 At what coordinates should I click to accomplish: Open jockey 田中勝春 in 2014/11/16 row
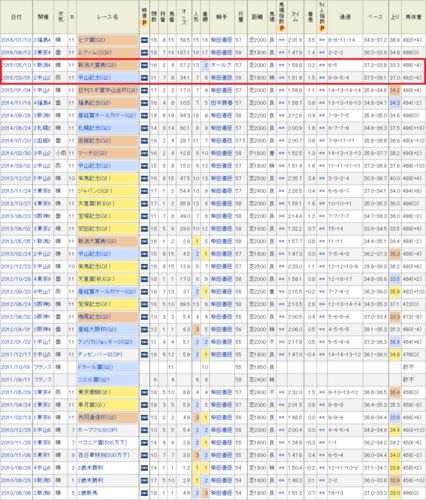221,103
